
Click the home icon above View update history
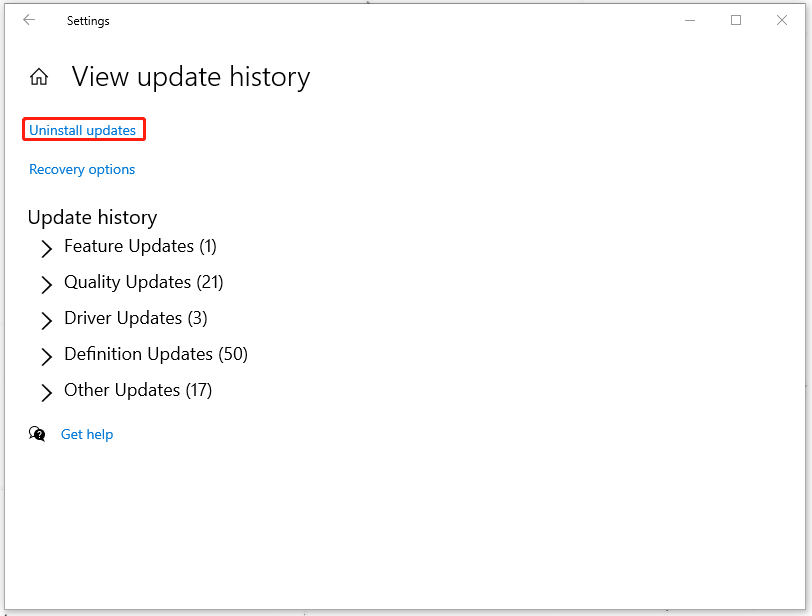coord(38,75)
